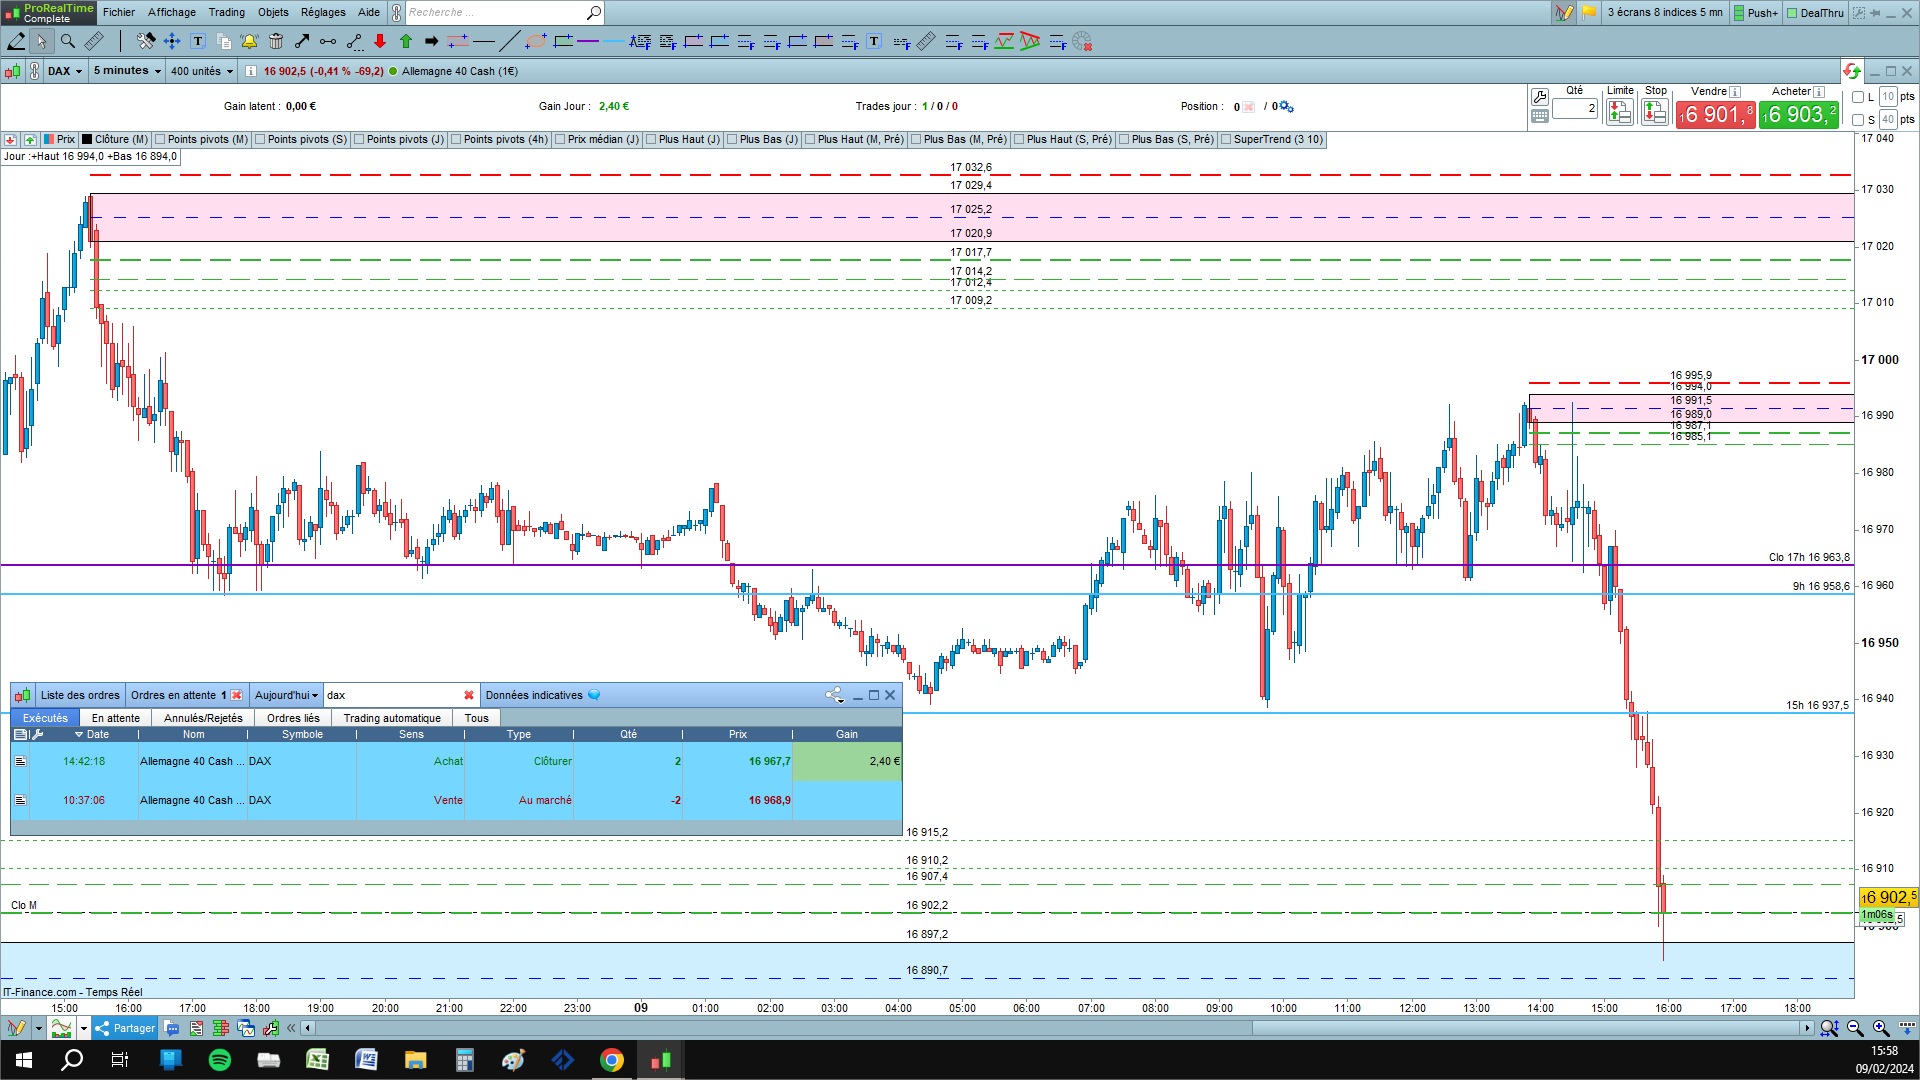Expand the 400 unités dropdown
The height and width of the screenshot is (1080, 1920).
(201, 71)
